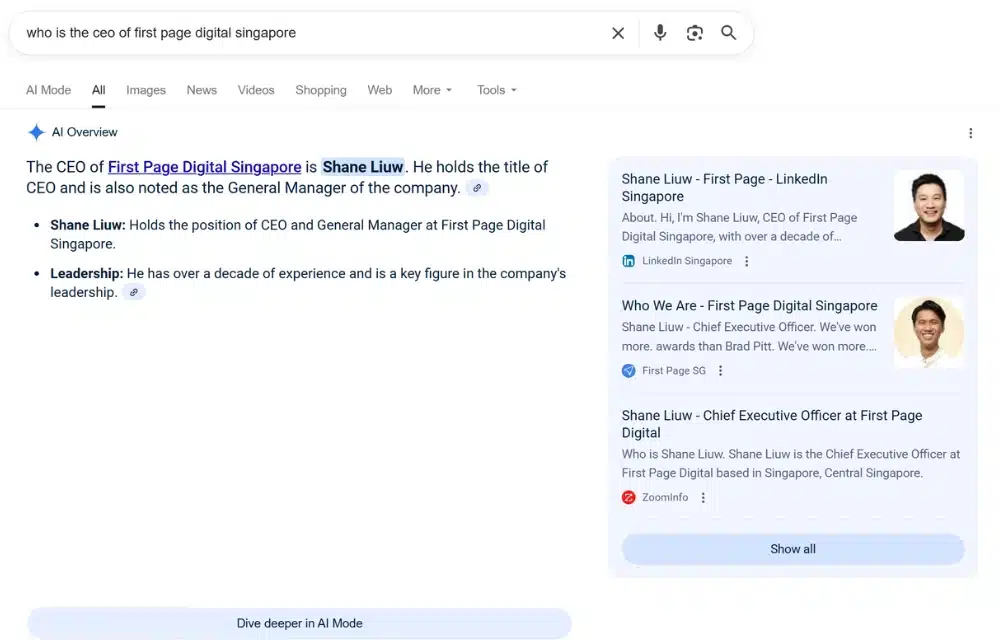Select the All results tab
The image size is (1000, 640).
[x=98, y=90]
